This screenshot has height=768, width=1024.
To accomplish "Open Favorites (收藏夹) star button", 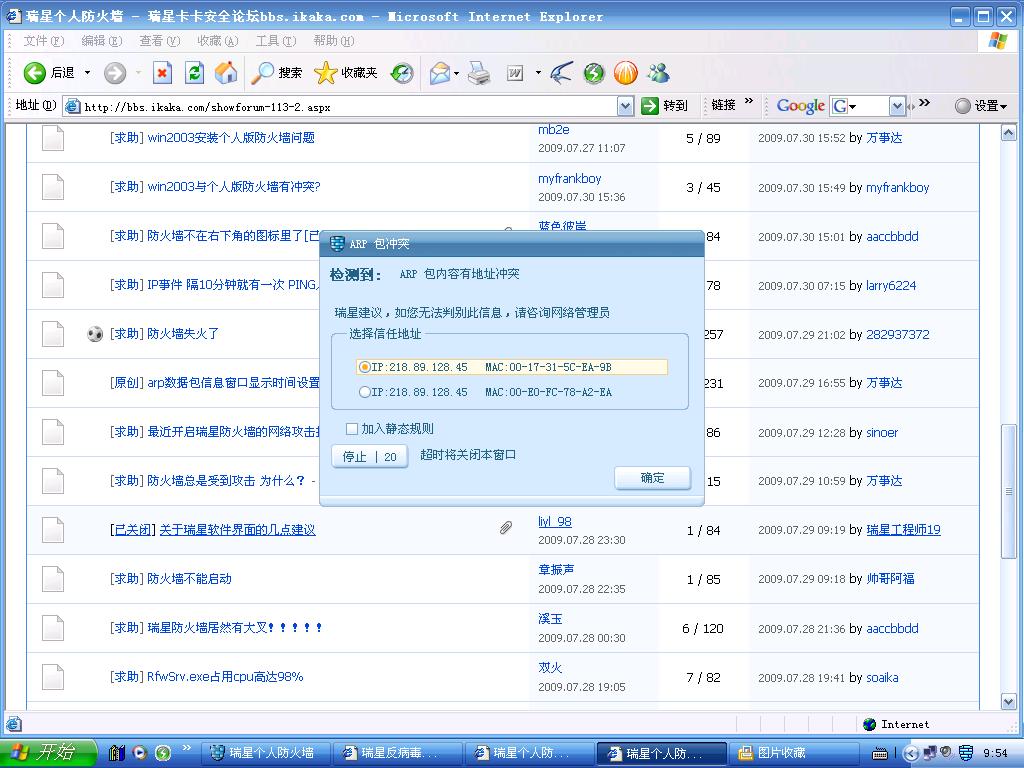I will click(345, 72).
